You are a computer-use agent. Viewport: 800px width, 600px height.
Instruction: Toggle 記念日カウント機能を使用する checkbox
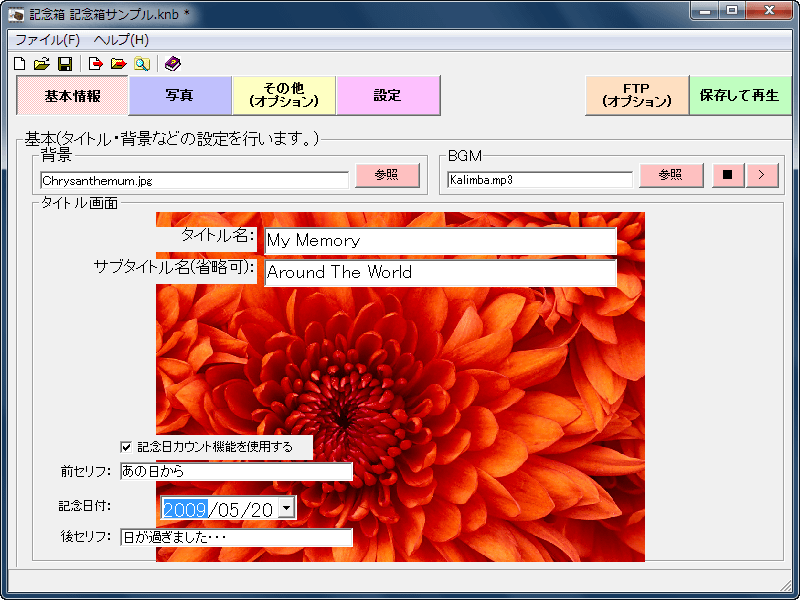point(126,447)
